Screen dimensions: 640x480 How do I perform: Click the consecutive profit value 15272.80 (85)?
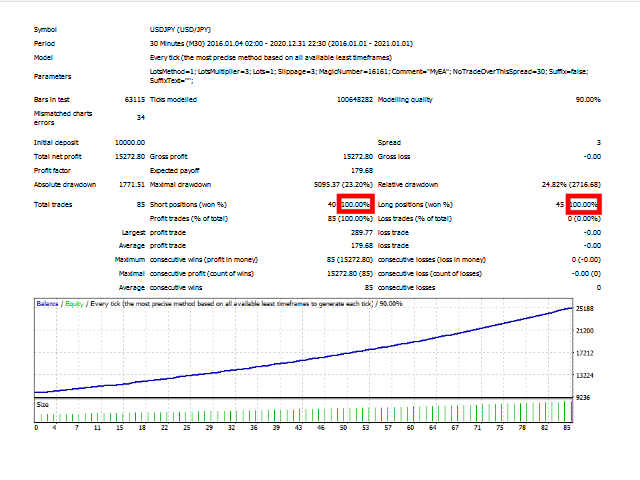click(x=350, y=273)
